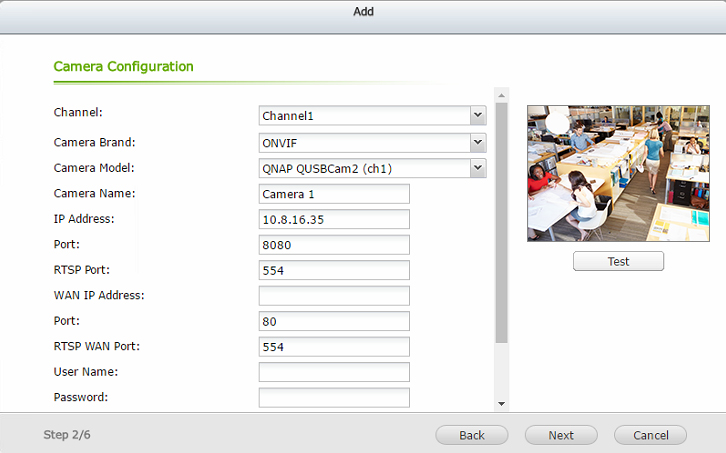The image size is (726, 453).
Task: Click the Test button
Action: point(618,261)
